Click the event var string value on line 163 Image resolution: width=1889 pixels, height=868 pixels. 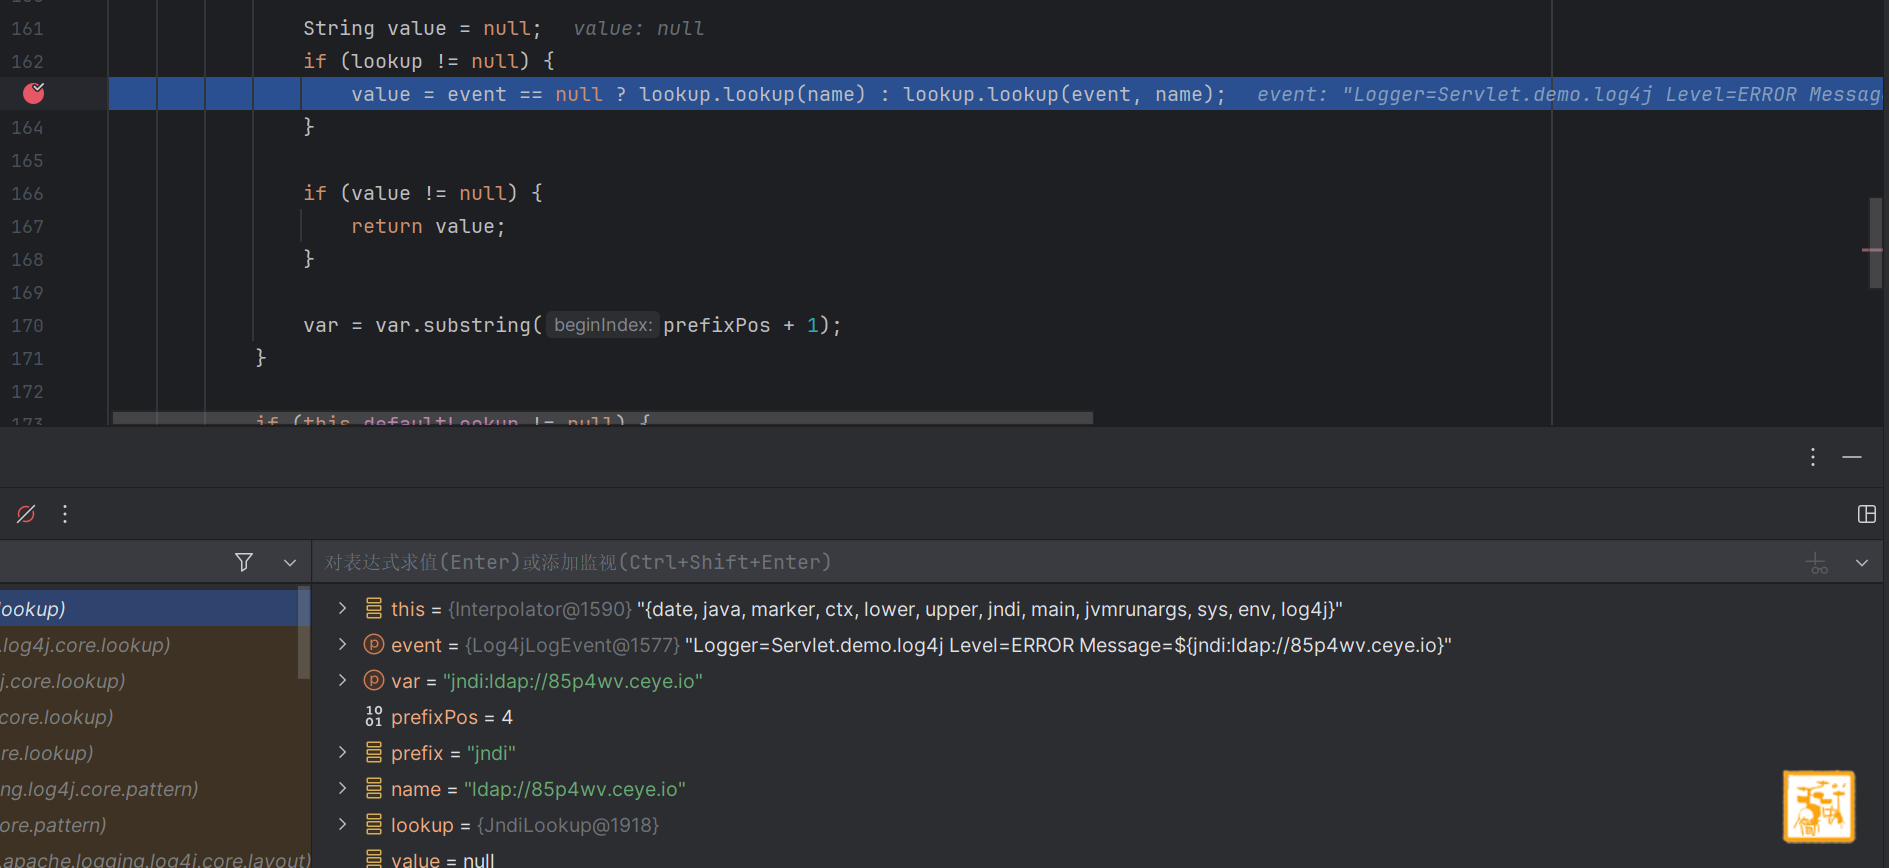tap(1610, 94)
